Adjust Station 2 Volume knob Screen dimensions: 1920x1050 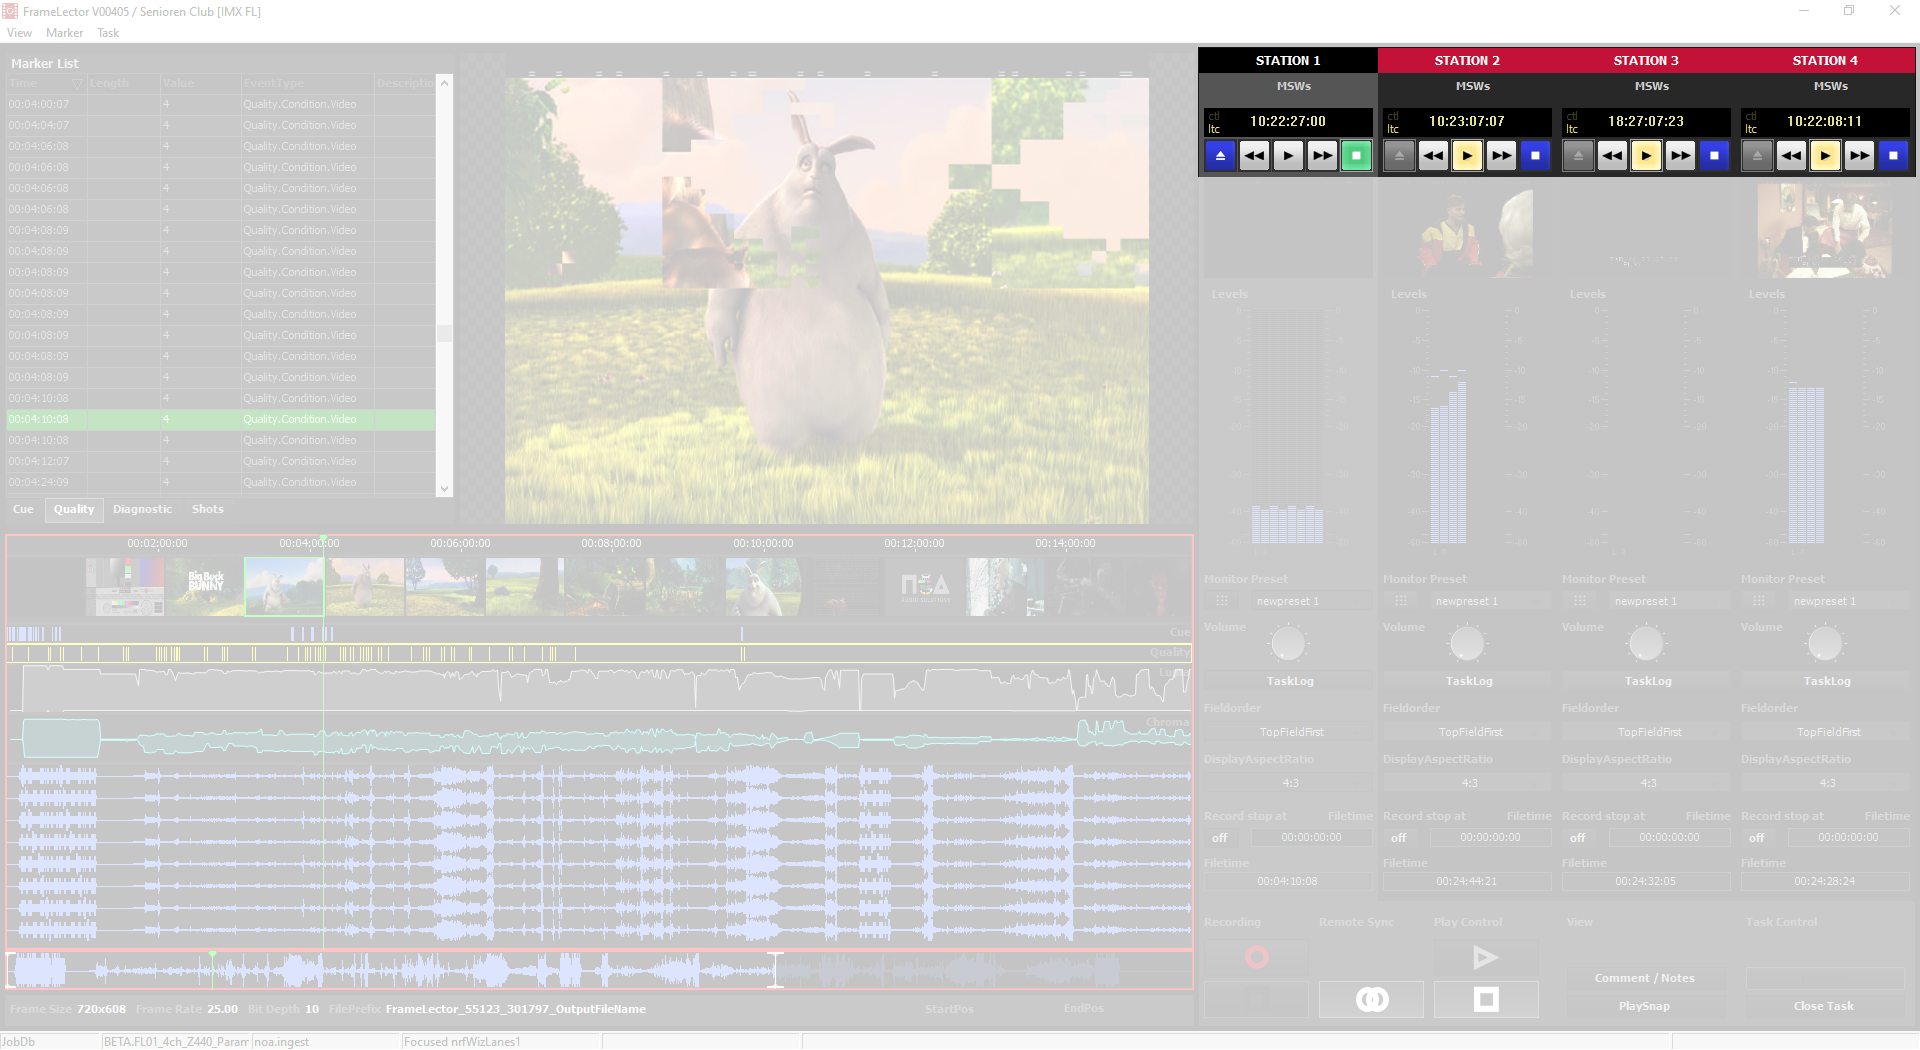[1467, 643]
